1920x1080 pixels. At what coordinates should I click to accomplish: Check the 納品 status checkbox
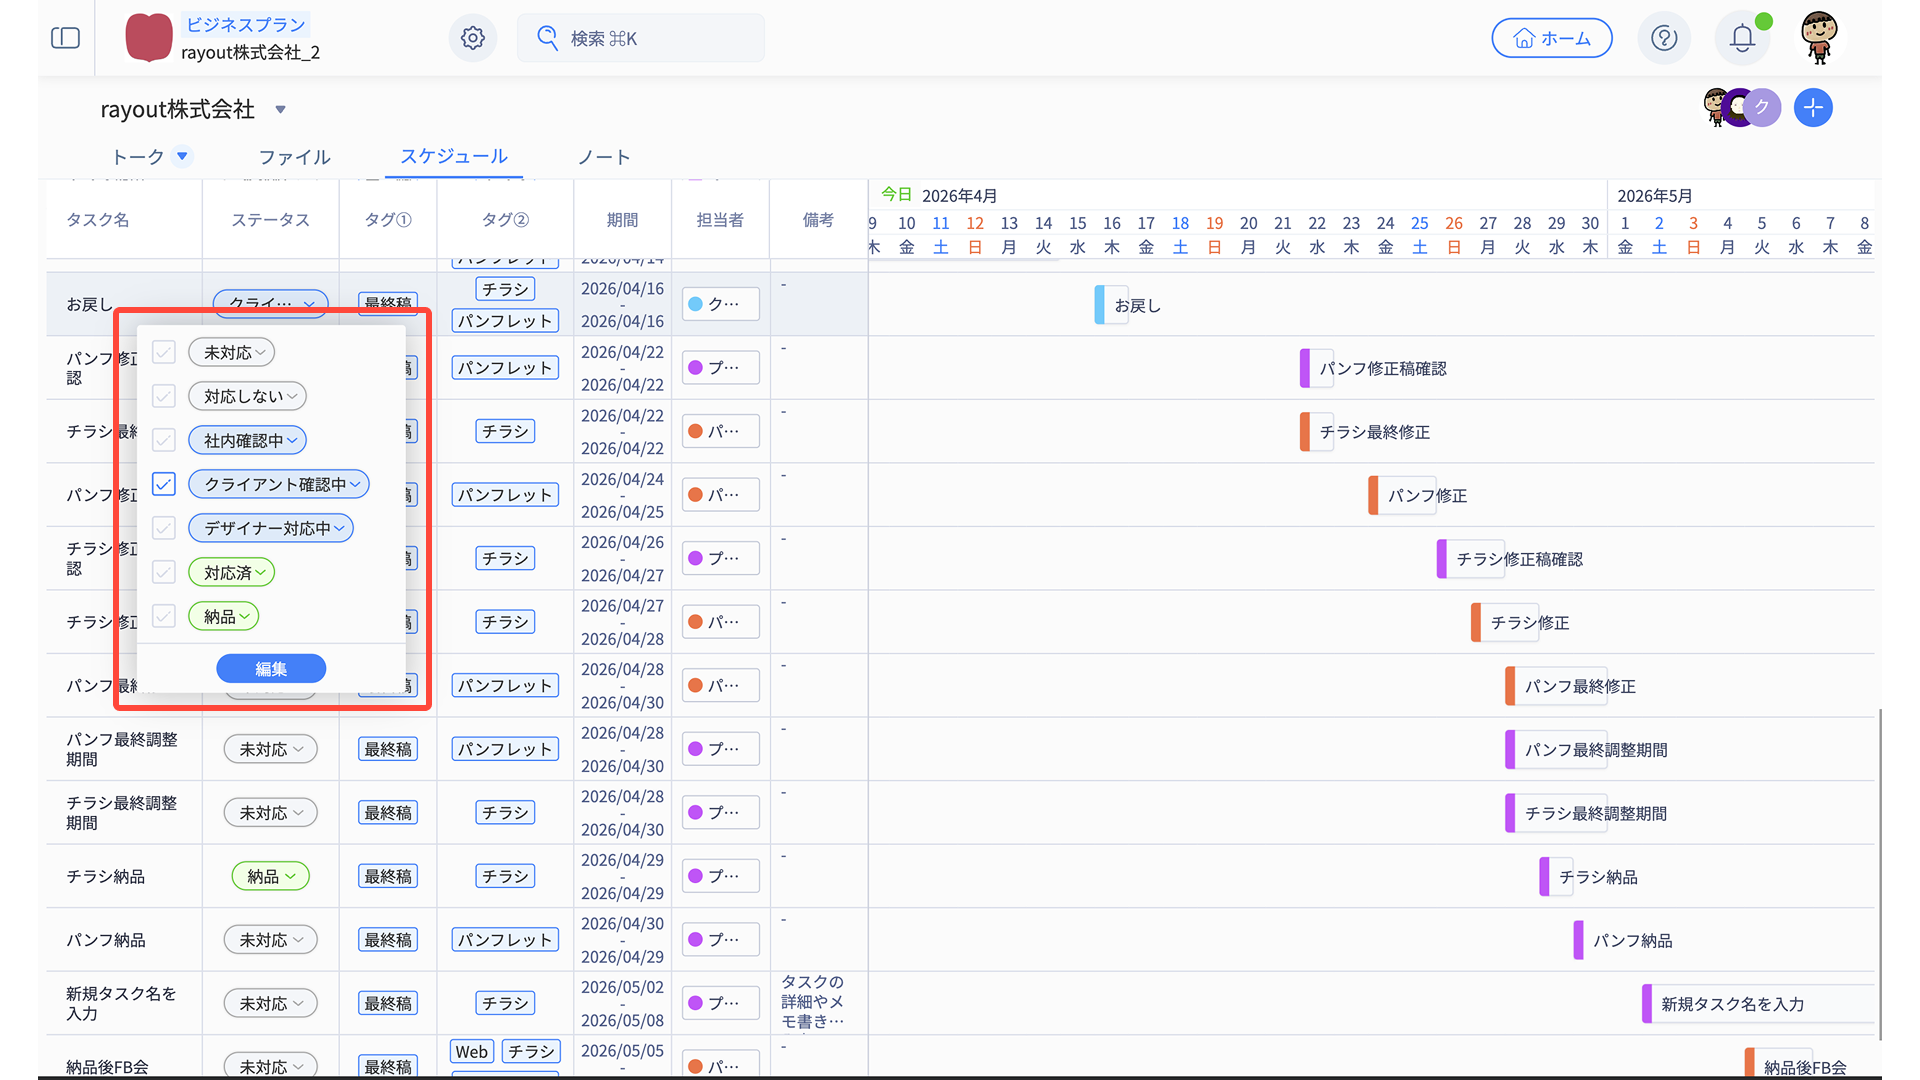click(164, 616)
